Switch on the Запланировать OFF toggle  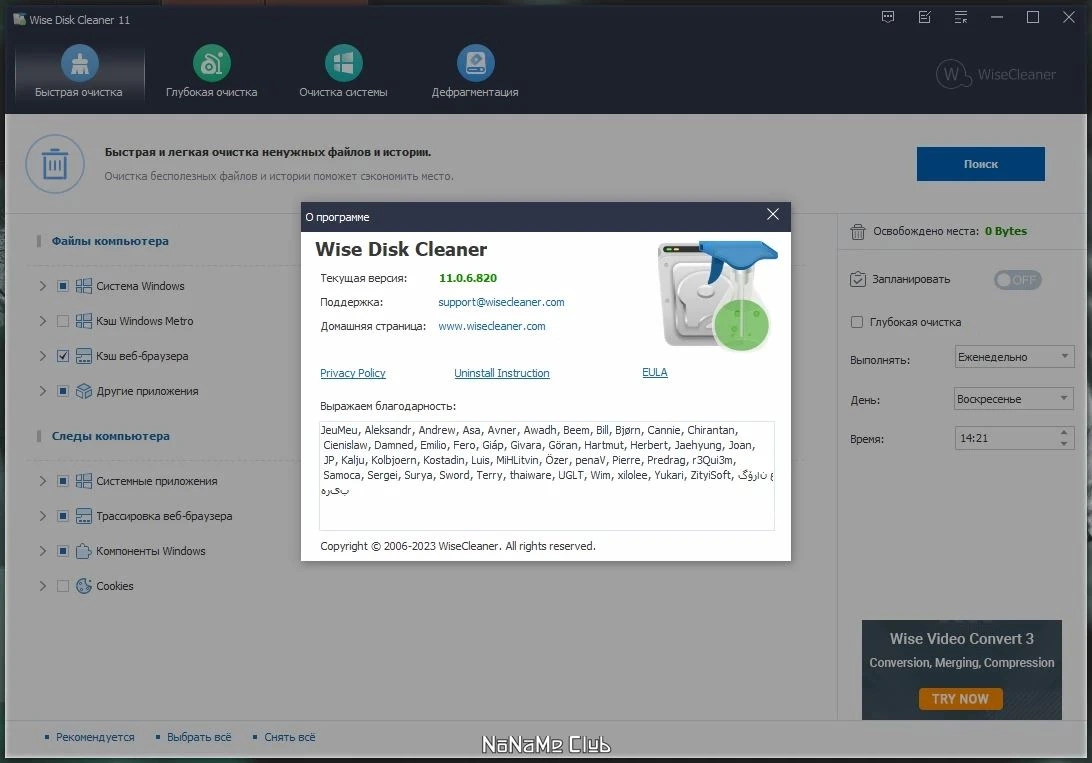pyautogui.click(x=1017, y=280)
